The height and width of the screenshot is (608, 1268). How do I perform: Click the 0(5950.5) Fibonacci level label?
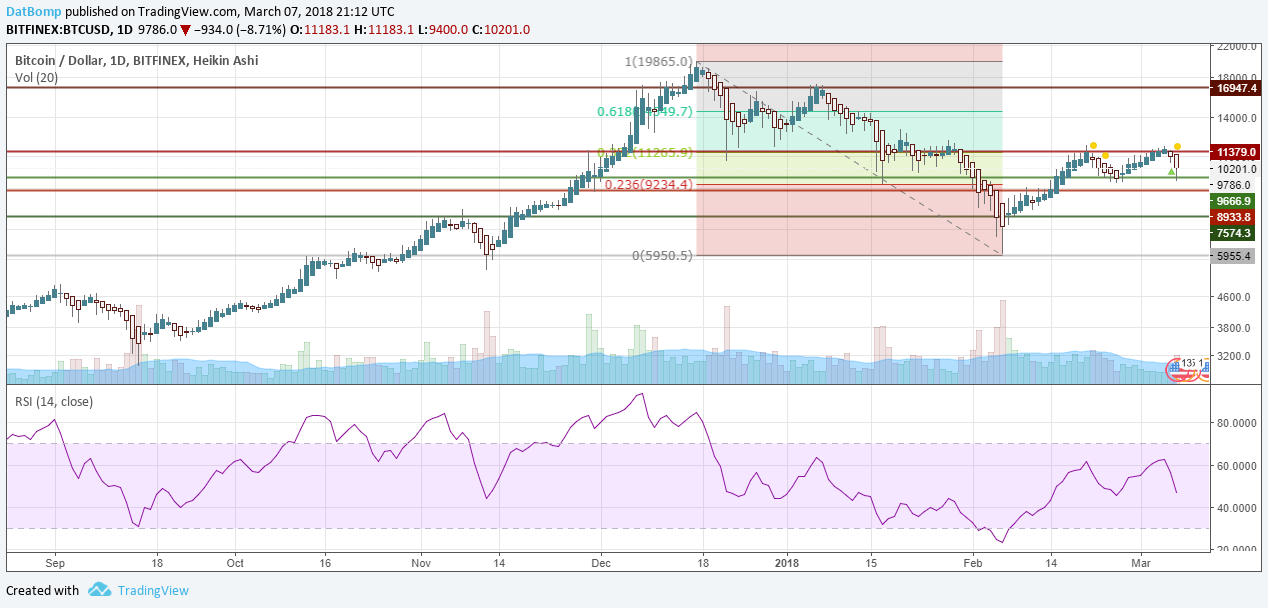[x=662, y=256]
